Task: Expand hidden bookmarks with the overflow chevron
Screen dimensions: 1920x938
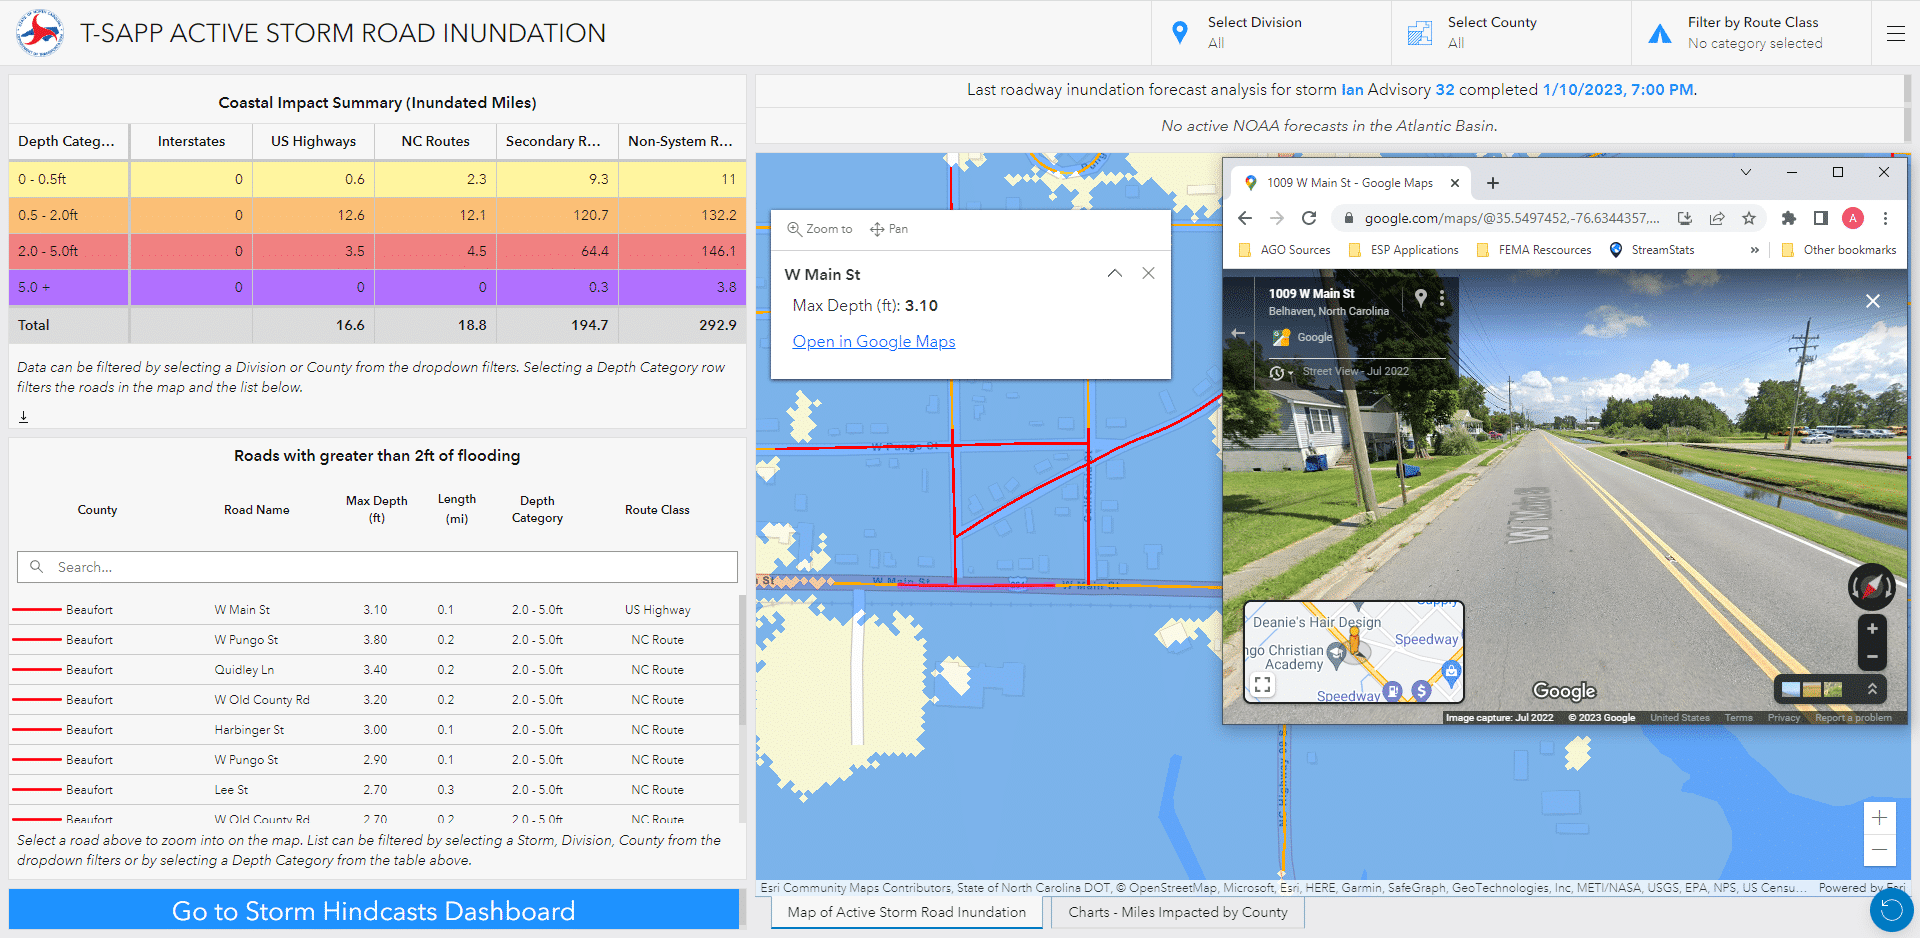Action: [1756, 250]
